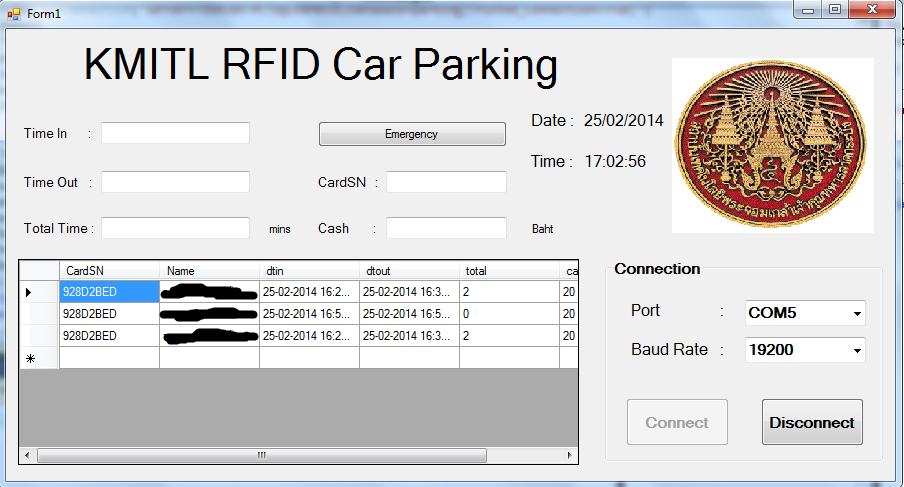Sort by Name column header
The image size is (904, 487).
click(209, 270)
